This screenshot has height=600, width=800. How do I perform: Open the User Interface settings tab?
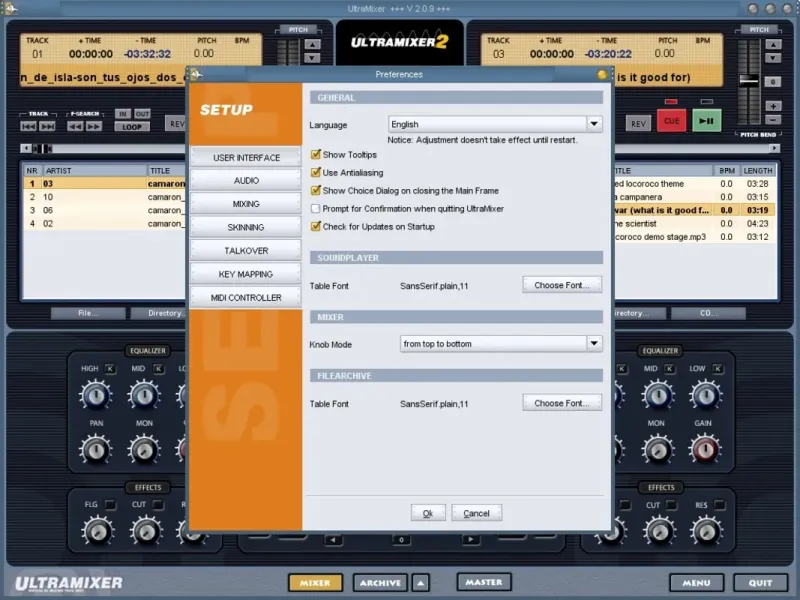pyautogui.click(x=246, y=158)
